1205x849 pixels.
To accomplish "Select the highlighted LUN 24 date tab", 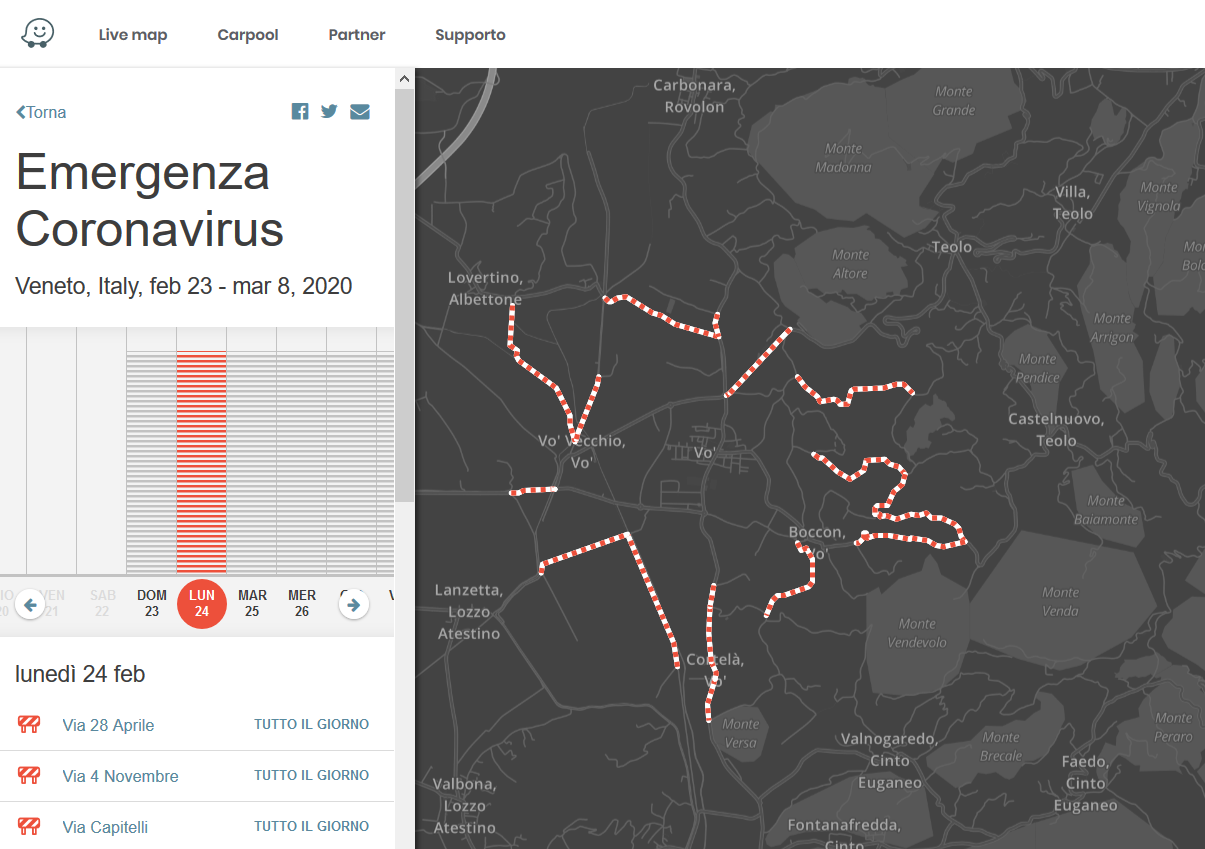I will 201,604.
